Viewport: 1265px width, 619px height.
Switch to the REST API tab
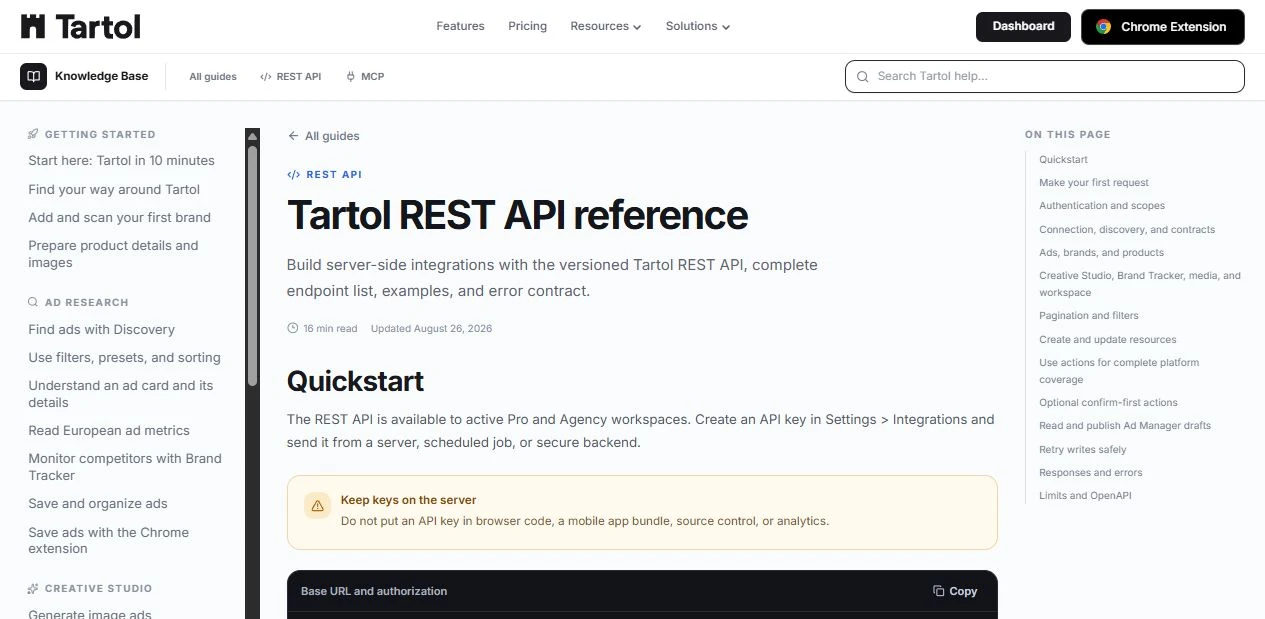[290, 76]
